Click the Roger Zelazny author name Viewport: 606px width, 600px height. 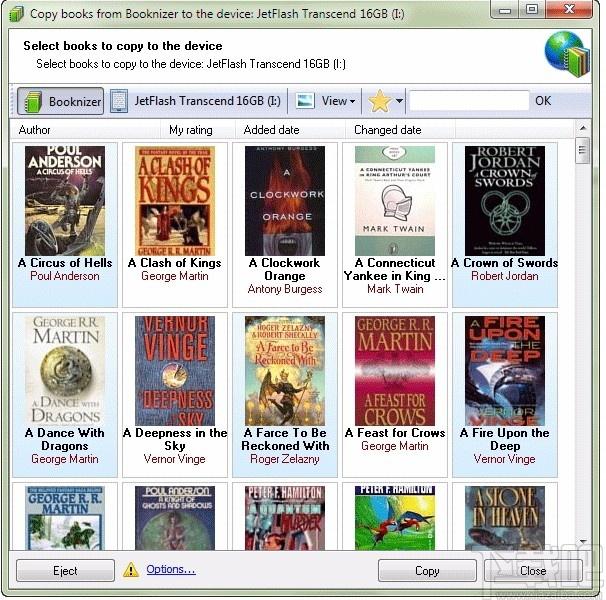(x=285, y=459)
